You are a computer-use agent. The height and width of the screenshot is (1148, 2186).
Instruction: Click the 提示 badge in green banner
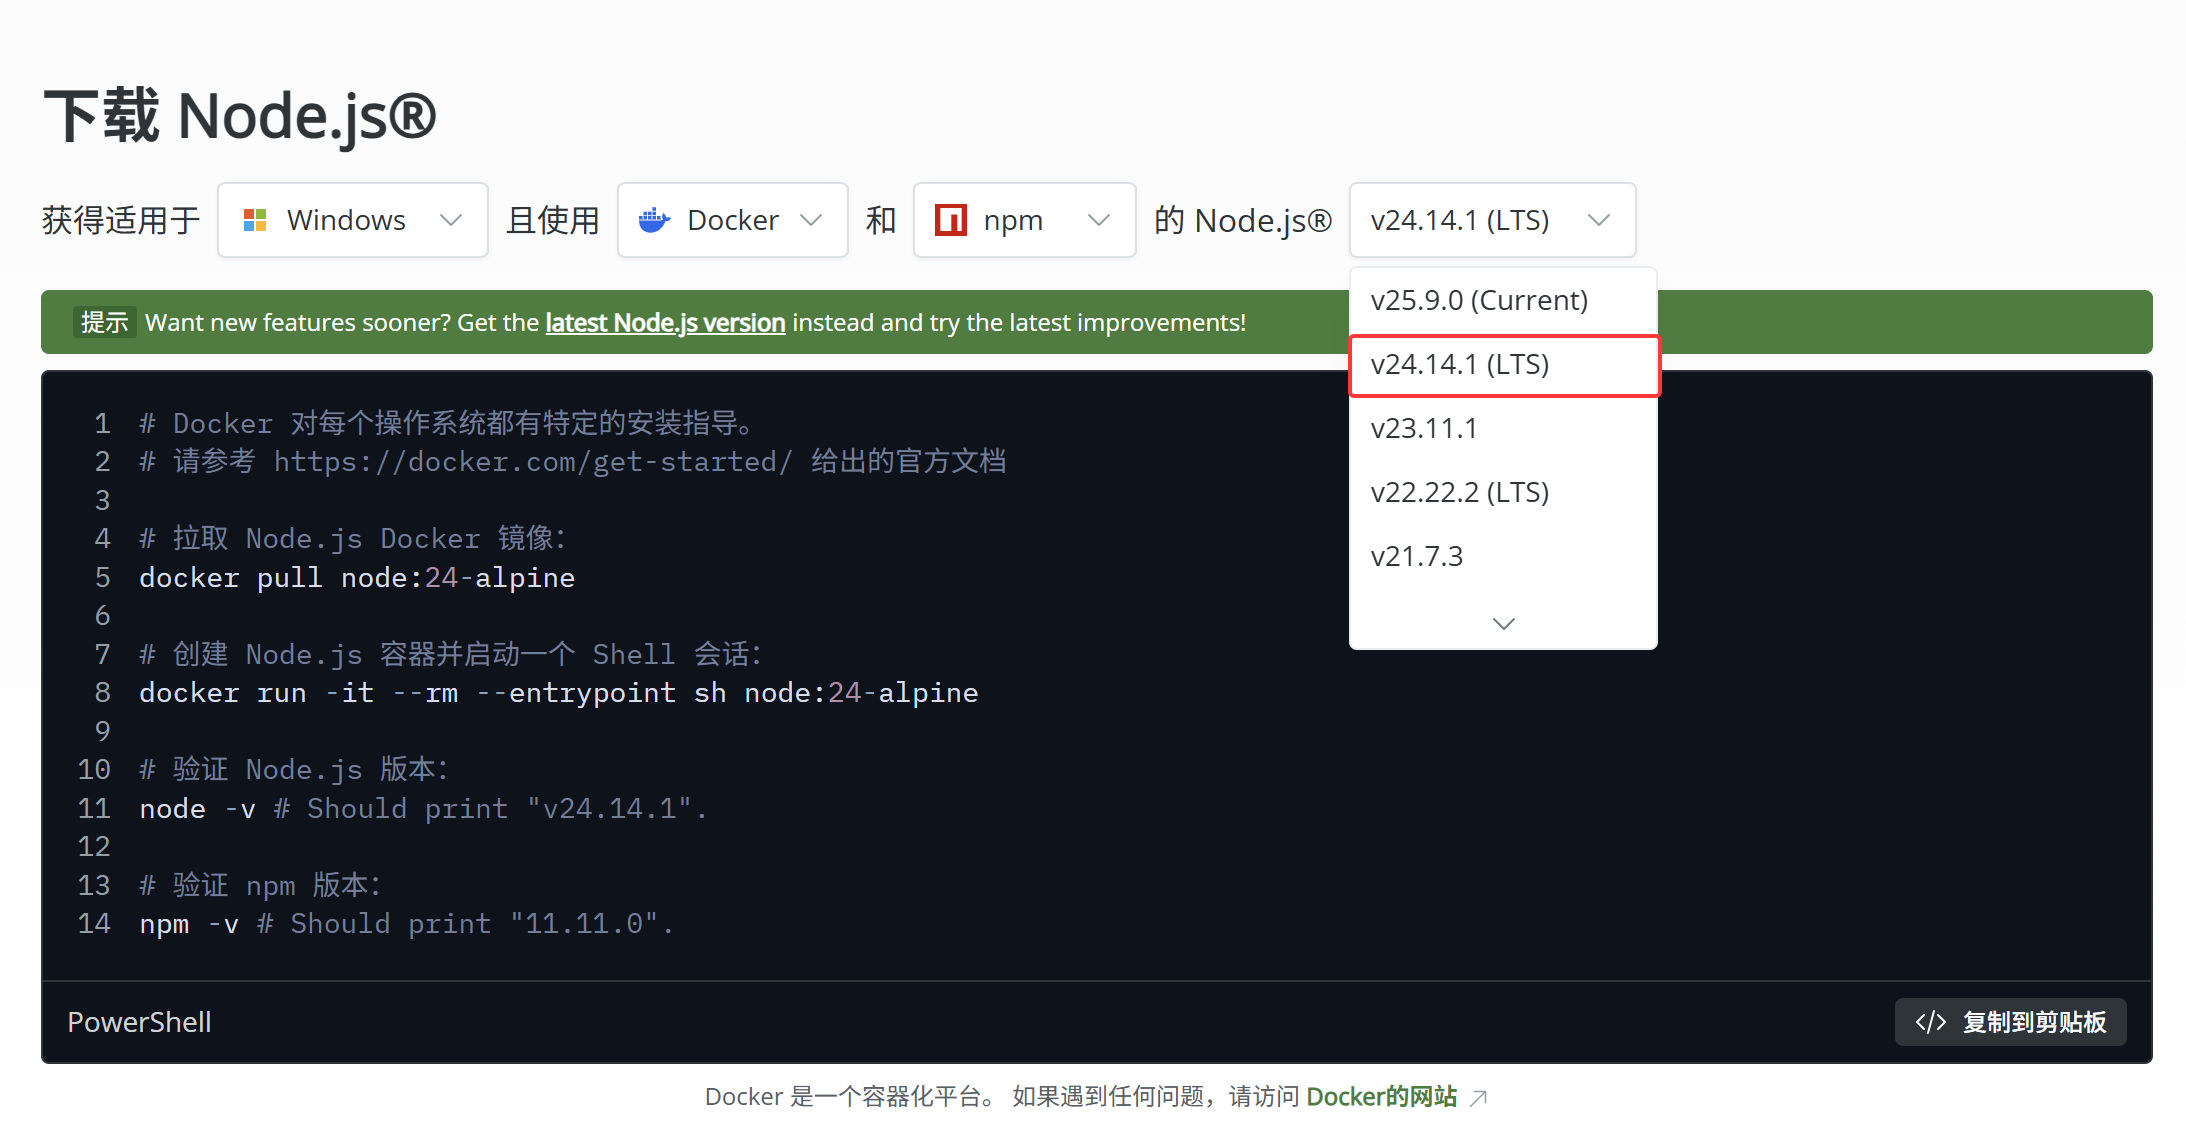104,323
